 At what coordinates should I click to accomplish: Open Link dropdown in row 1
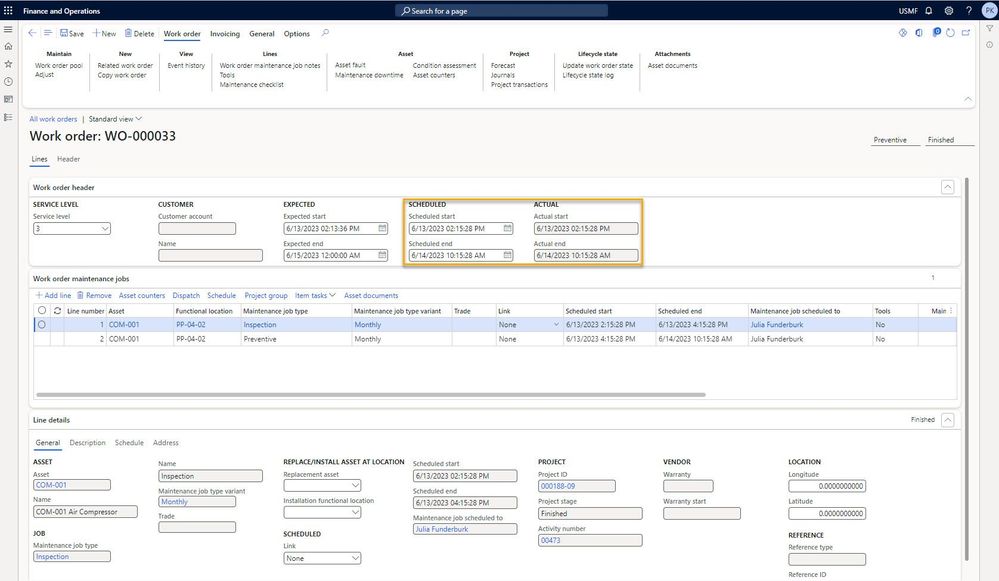tap(556, 324)
